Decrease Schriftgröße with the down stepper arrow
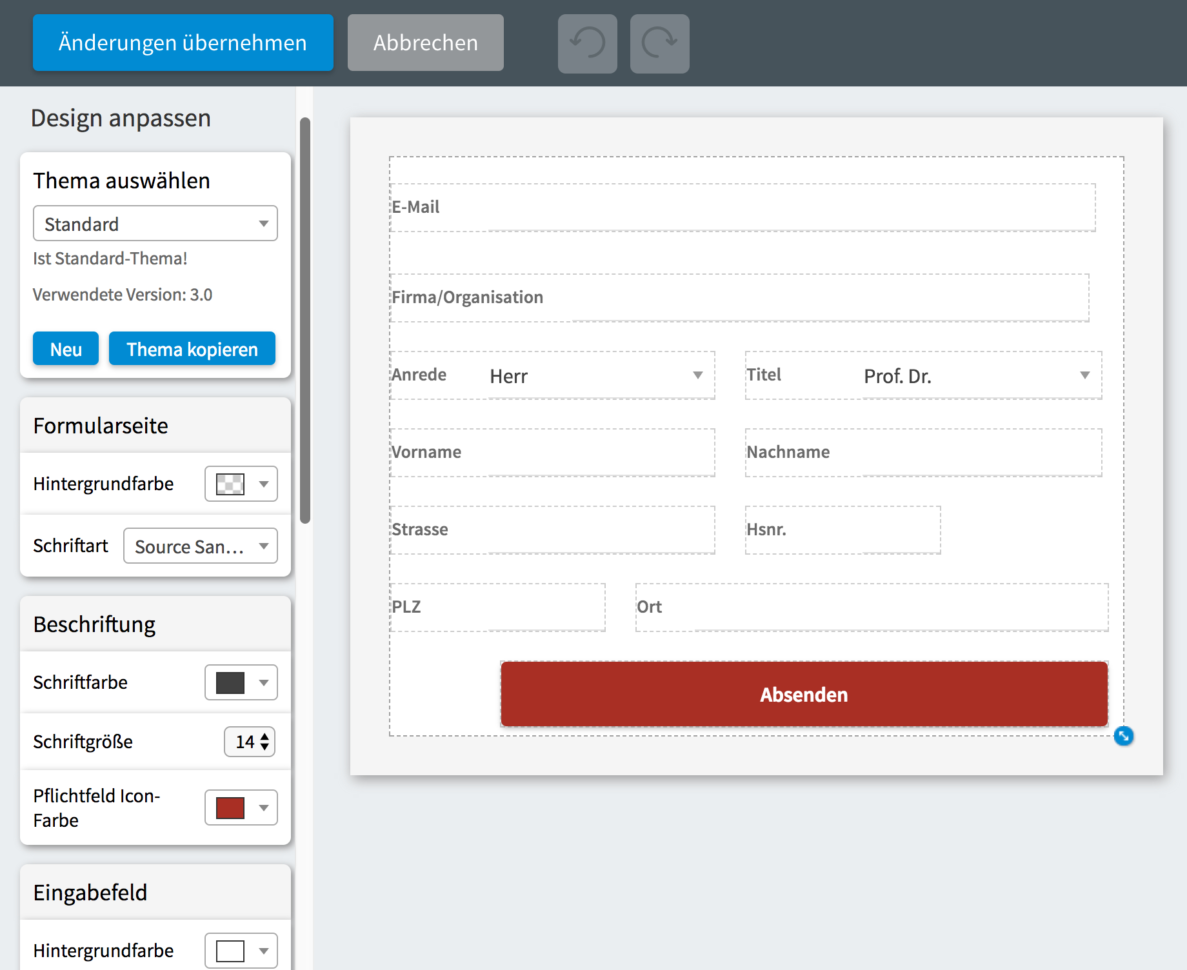Screen dimensions: 1187x970 pos(262,746)
